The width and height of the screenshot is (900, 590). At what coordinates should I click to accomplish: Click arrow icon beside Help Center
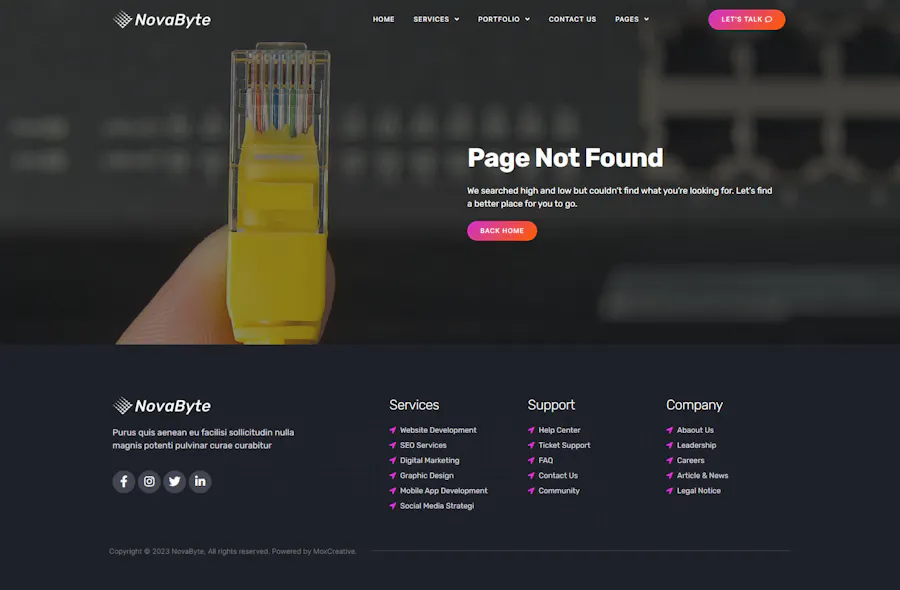tap(531, 430)
